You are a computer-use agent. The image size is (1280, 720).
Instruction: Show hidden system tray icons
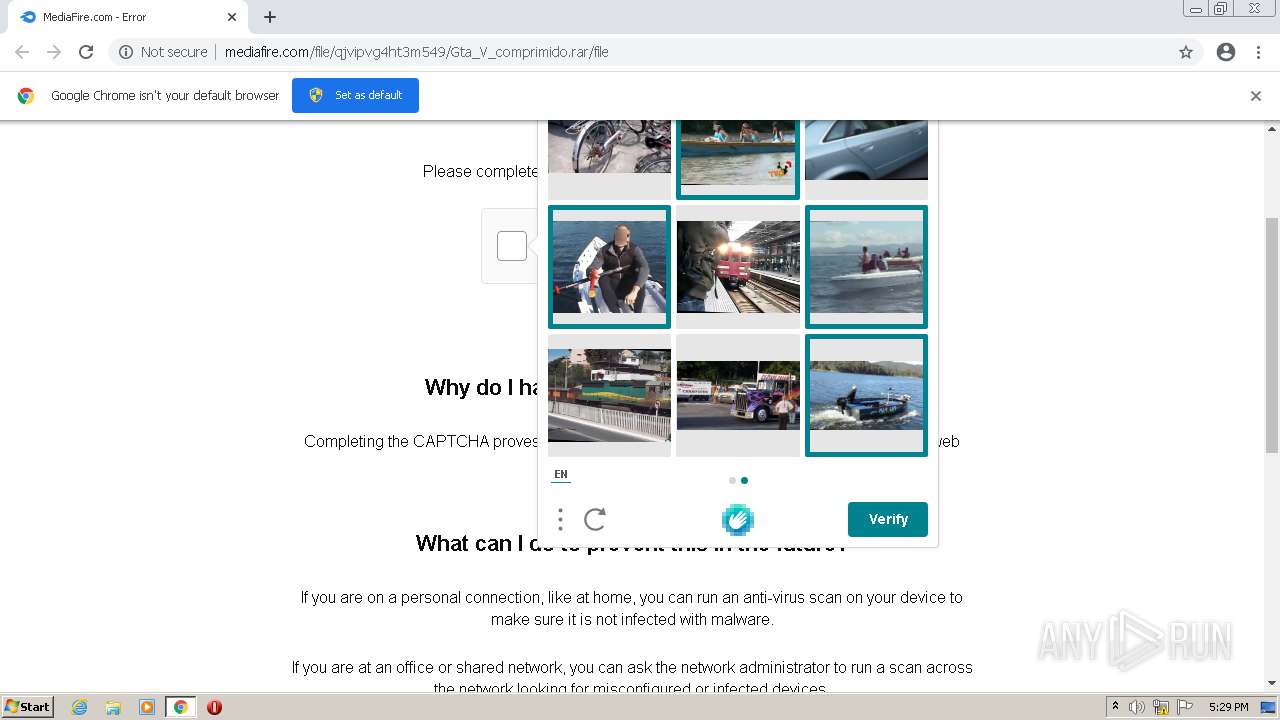[1115, 707]
